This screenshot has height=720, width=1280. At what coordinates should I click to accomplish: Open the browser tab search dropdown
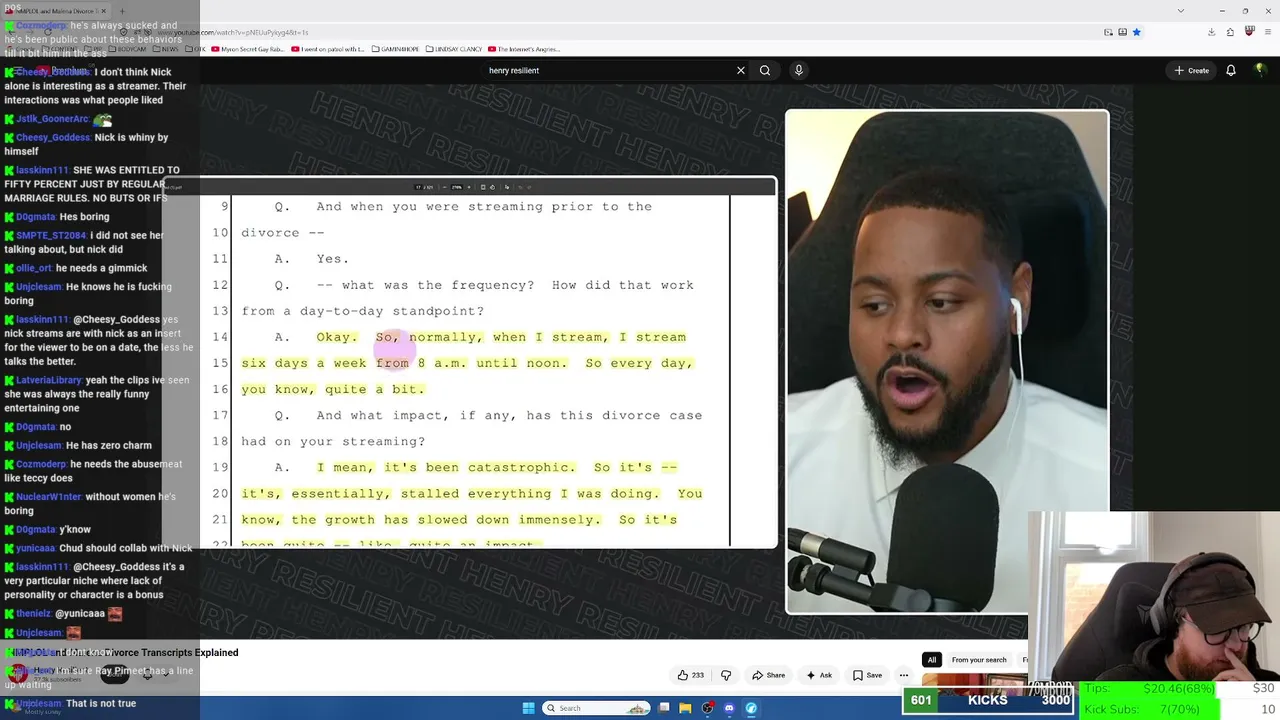pos(1181,11)
